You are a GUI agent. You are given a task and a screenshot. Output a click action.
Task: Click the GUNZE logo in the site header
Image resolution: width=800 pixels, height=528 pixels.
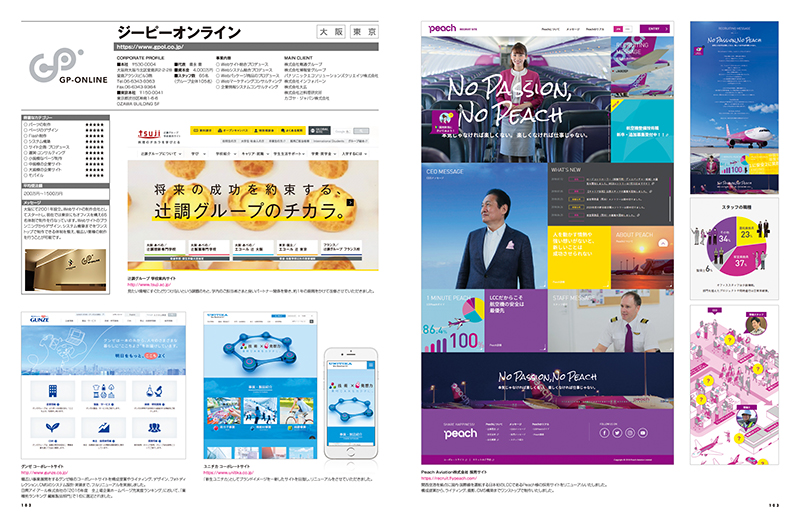[39, 319]
